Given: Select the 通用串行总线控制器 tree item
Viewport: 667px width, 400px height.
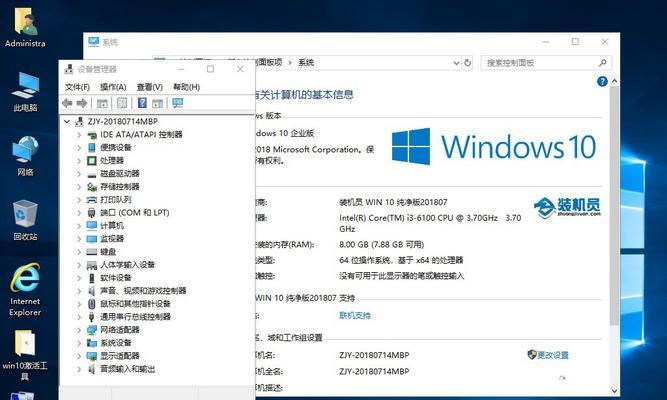Looking at the screenshot, I should (x=135, y=317).
